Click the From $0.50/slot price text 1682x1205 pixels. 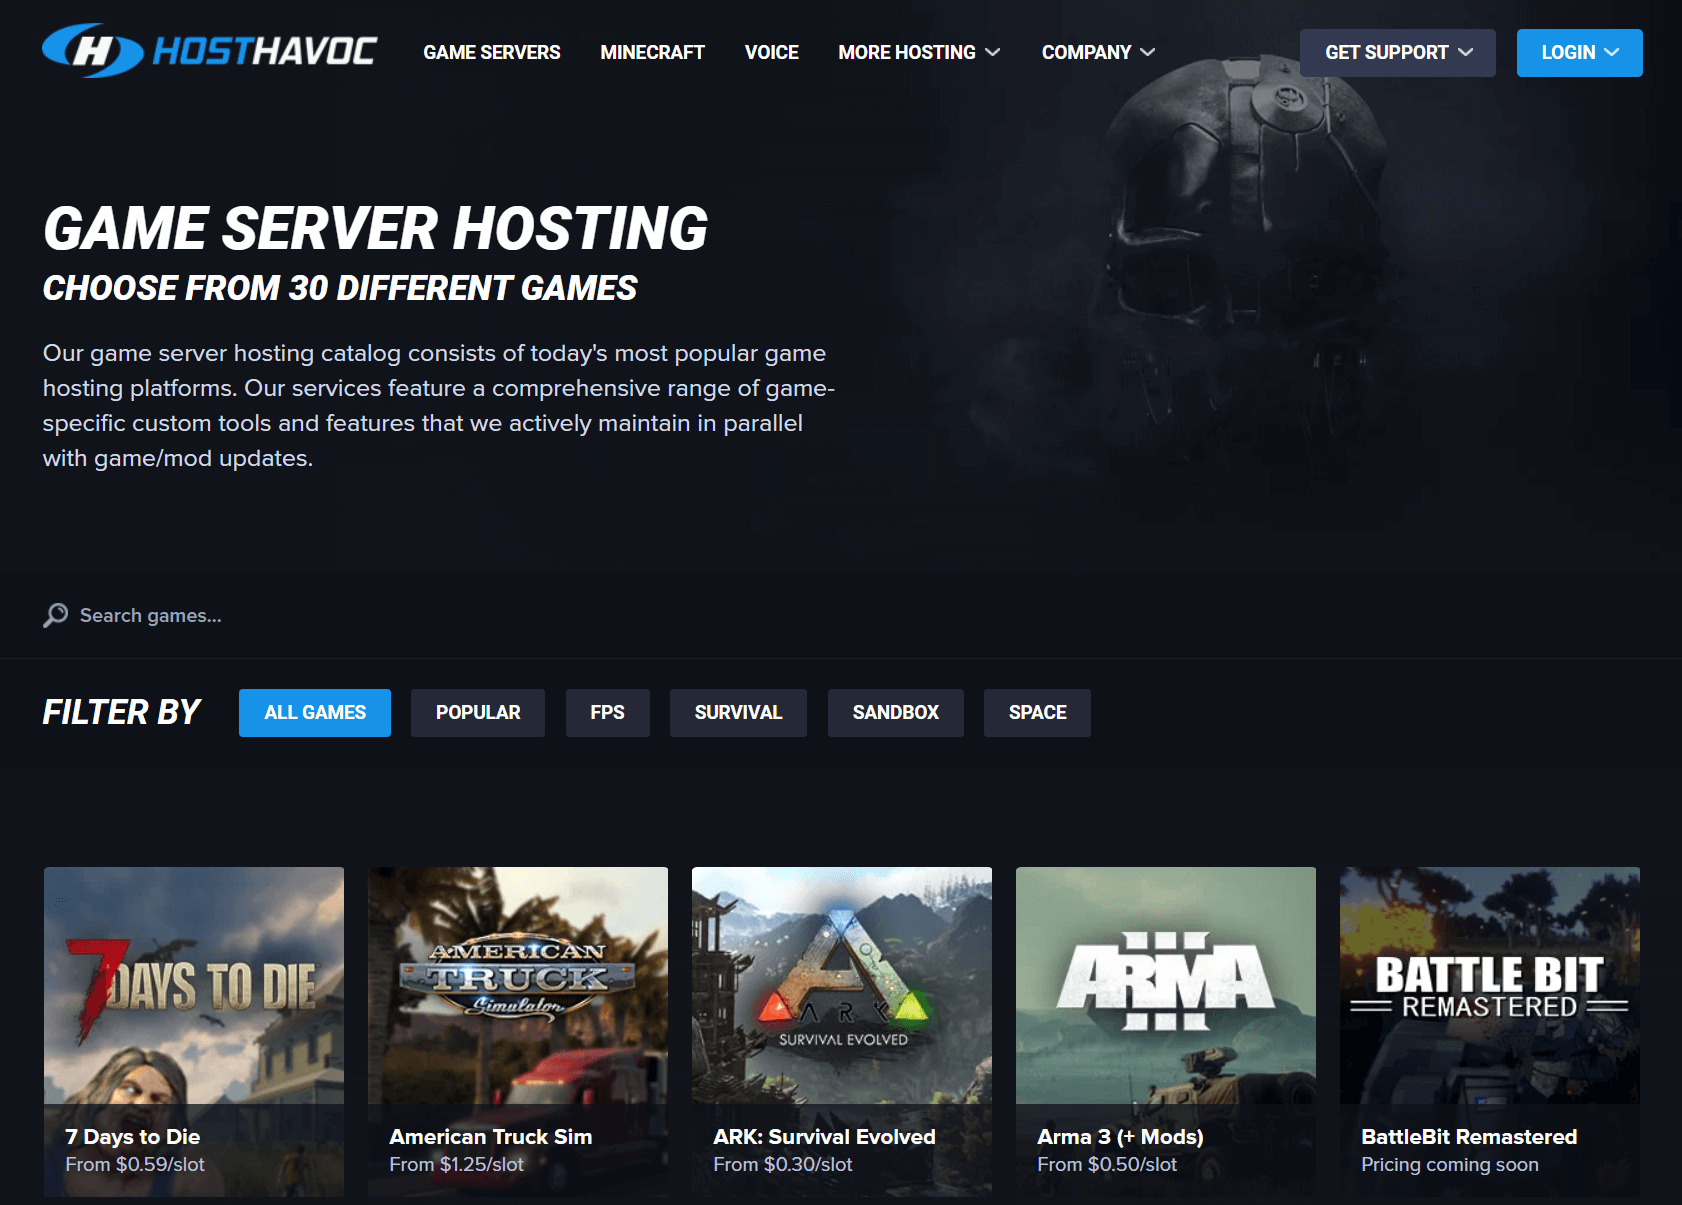pos(1107,1165)
